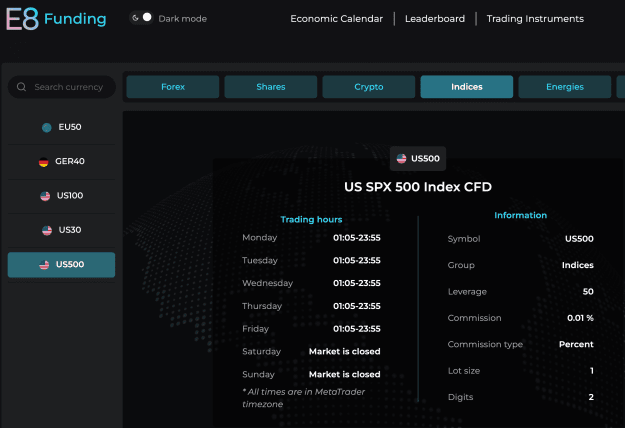Click the Symbol value US500
625x428 pixels.
point(579,239)
